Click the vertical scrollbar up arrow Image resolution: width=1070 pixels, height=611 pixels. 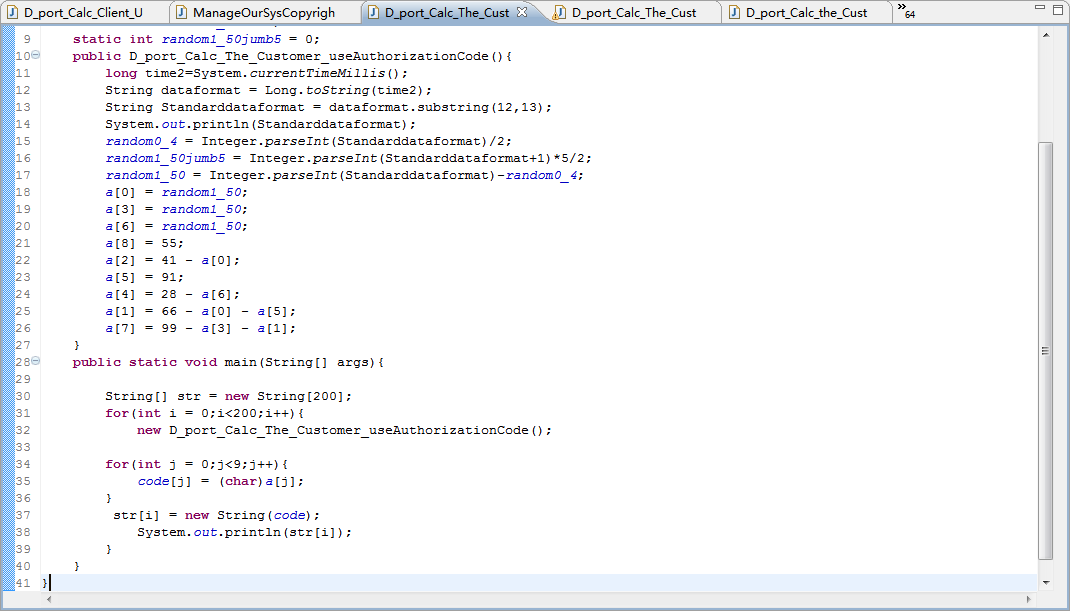pos(1045,35)
